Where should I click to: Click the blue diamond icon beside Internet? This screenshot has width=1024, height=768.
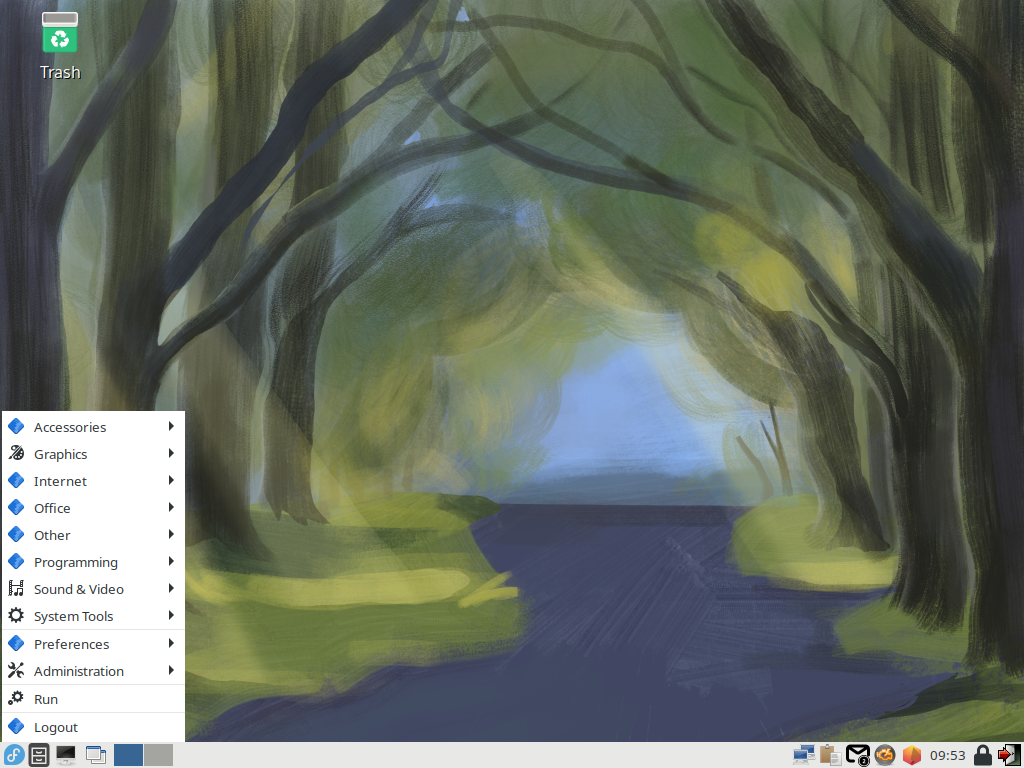tap(16, 481)
